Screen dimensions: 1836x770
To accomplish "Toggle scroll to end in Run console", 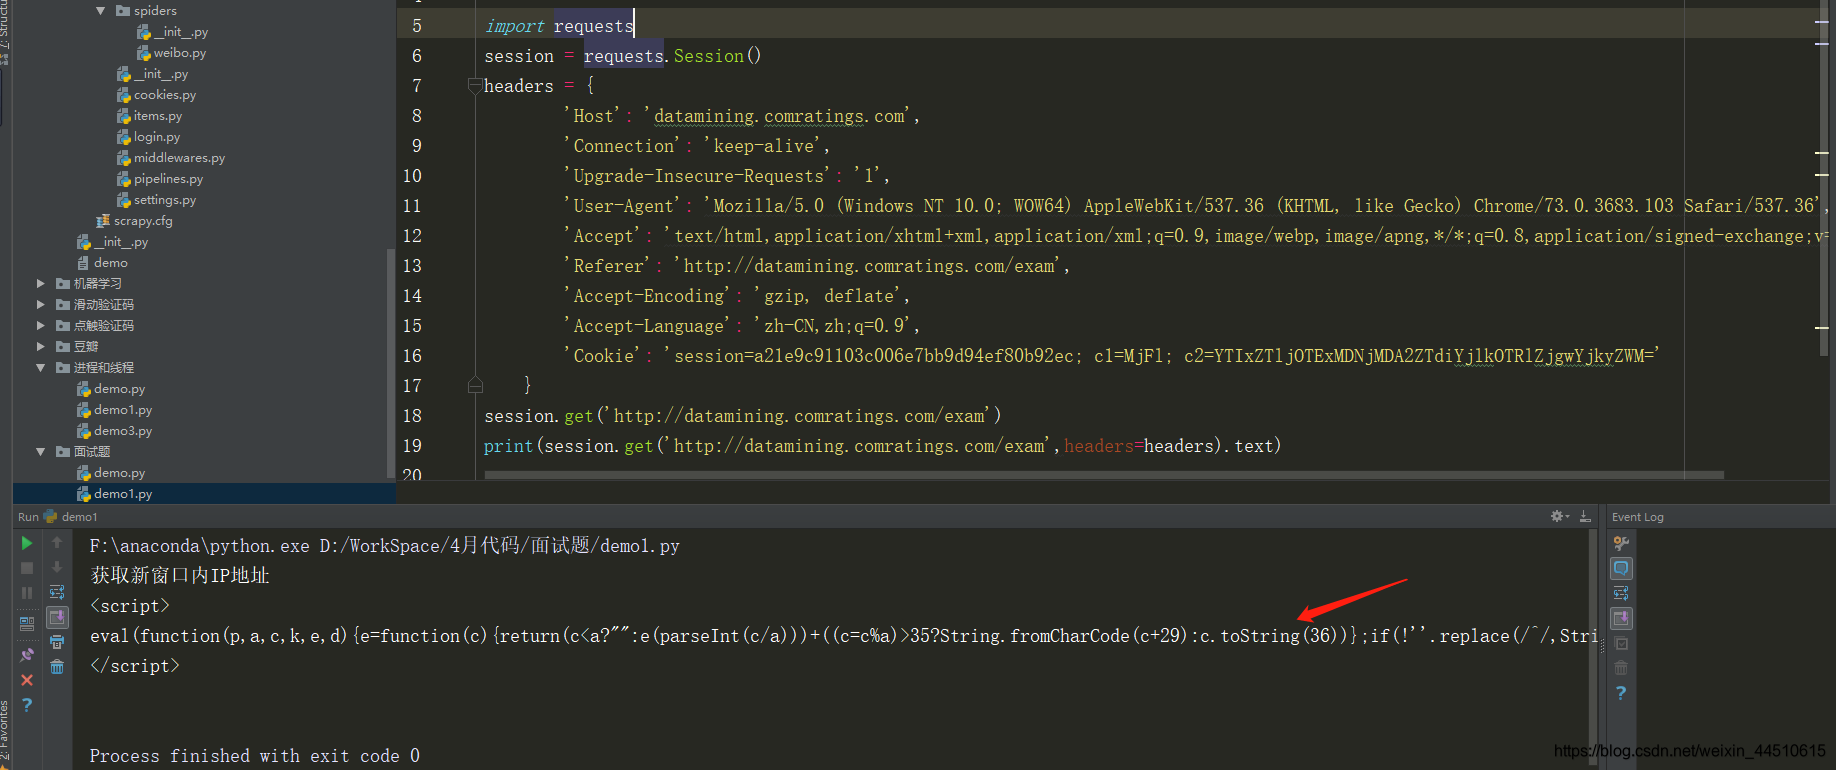I will (x=57, y=617).
